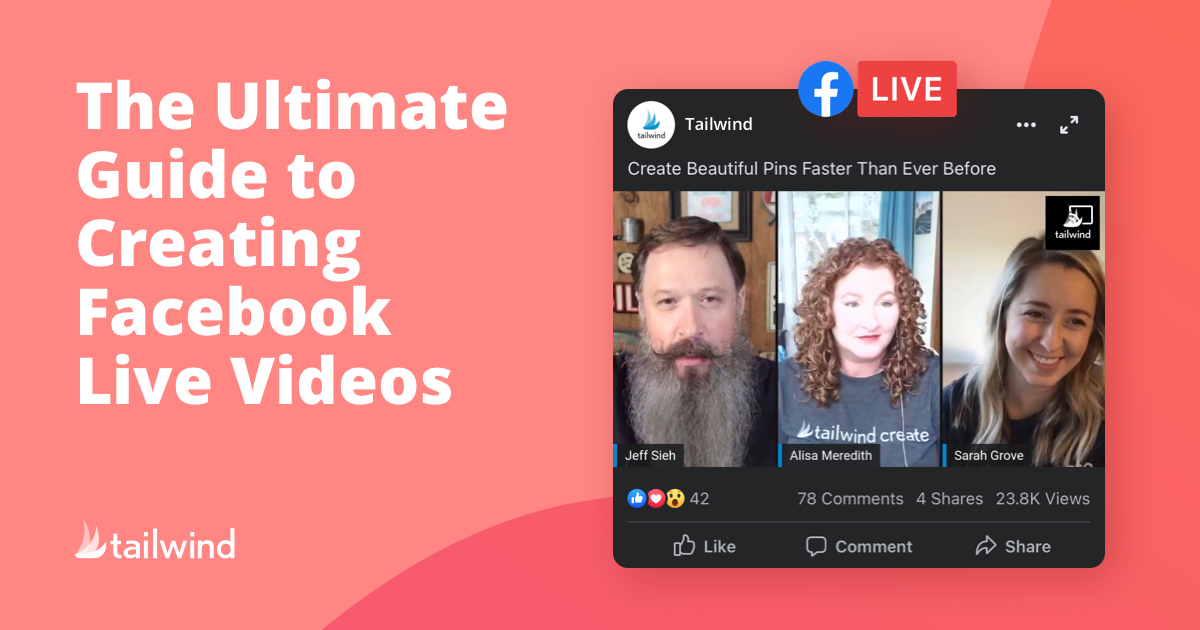Select the thumbs-up reaction icon
The image size is (1200, 630).
tap(636, 498)
